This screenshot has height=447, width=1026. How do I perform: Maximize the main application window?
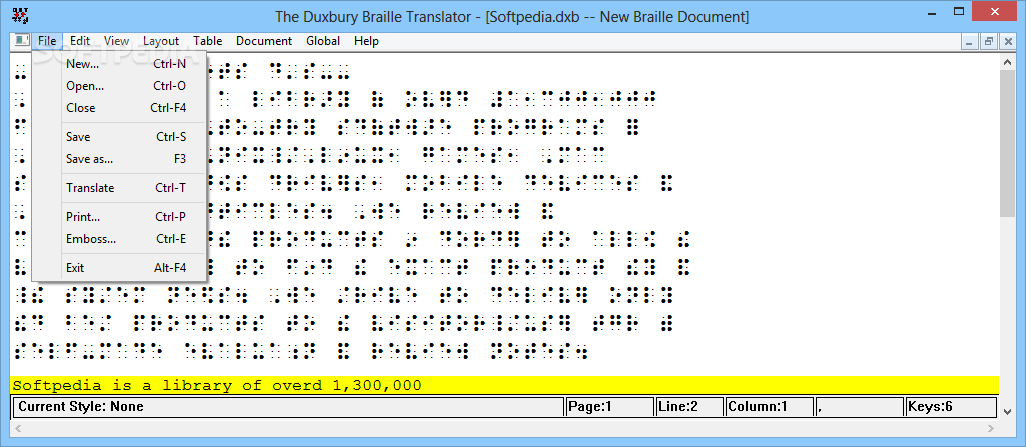959,11
